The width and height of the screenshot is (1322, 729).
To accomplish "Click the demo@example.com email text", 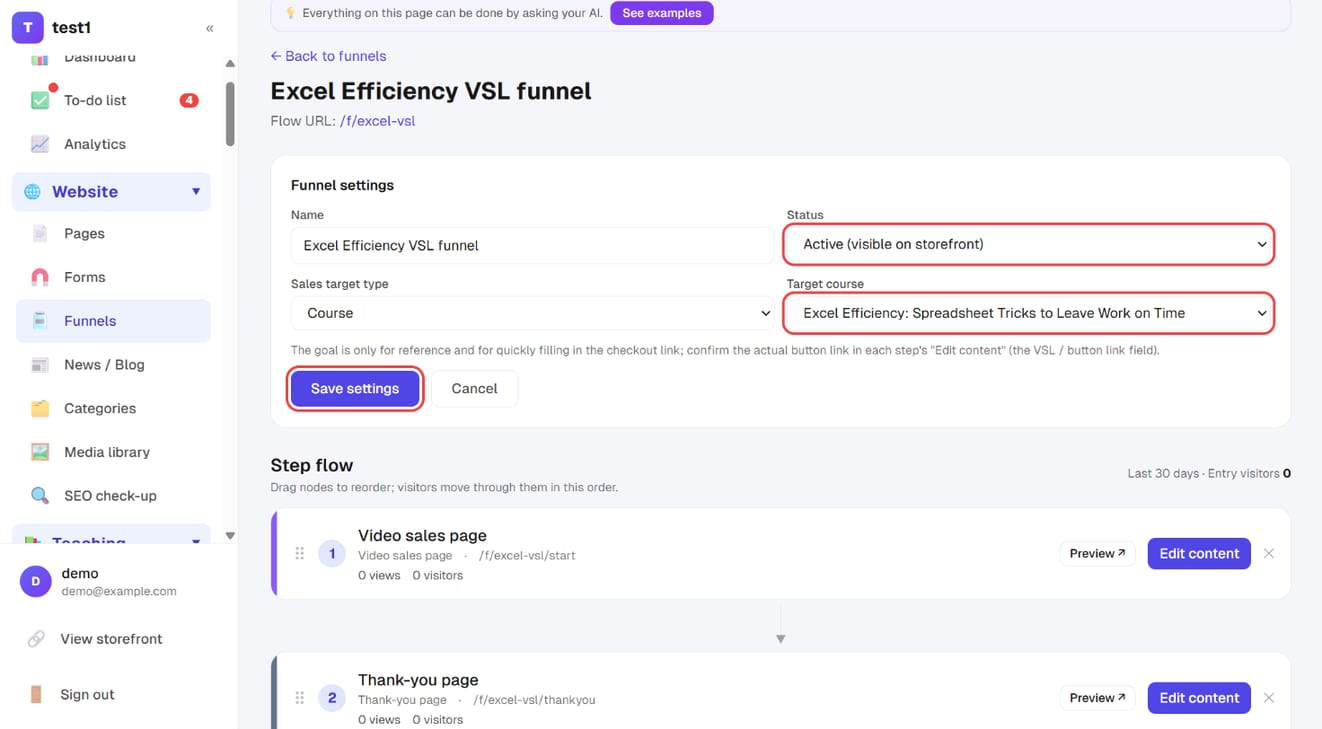I will coord(119,591).
